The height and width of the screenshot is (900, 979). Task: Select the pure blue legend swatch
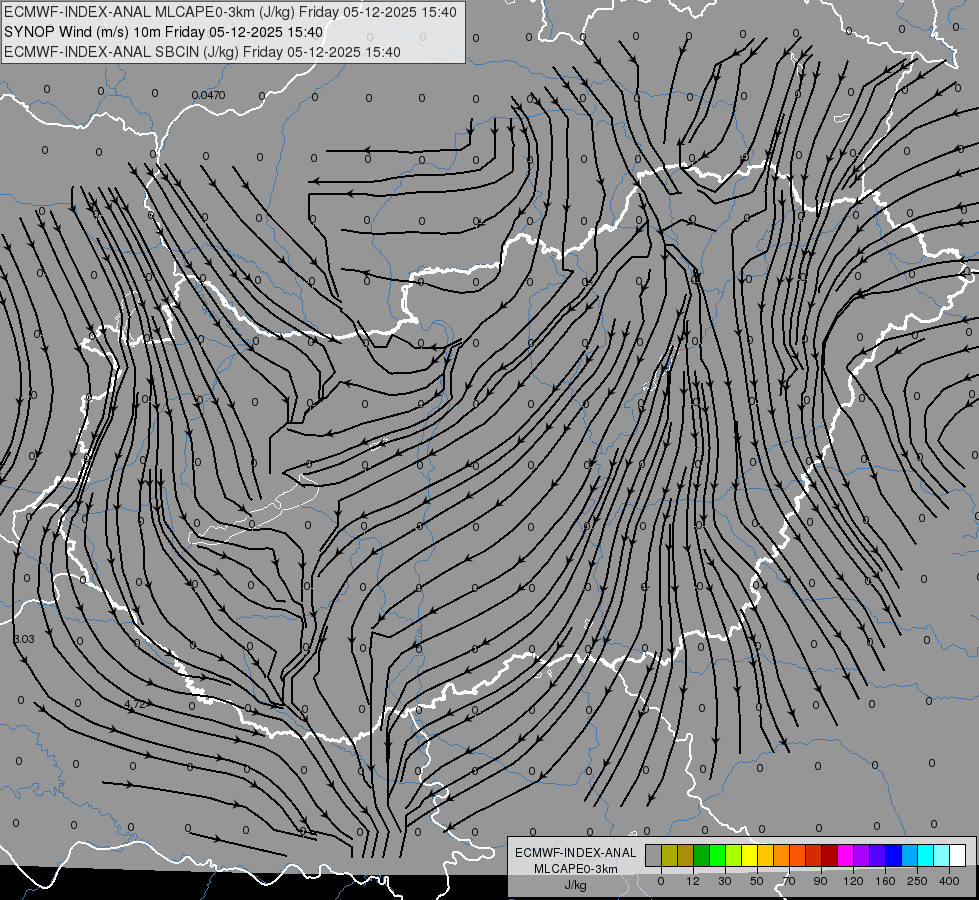click(x=894, y=855)
